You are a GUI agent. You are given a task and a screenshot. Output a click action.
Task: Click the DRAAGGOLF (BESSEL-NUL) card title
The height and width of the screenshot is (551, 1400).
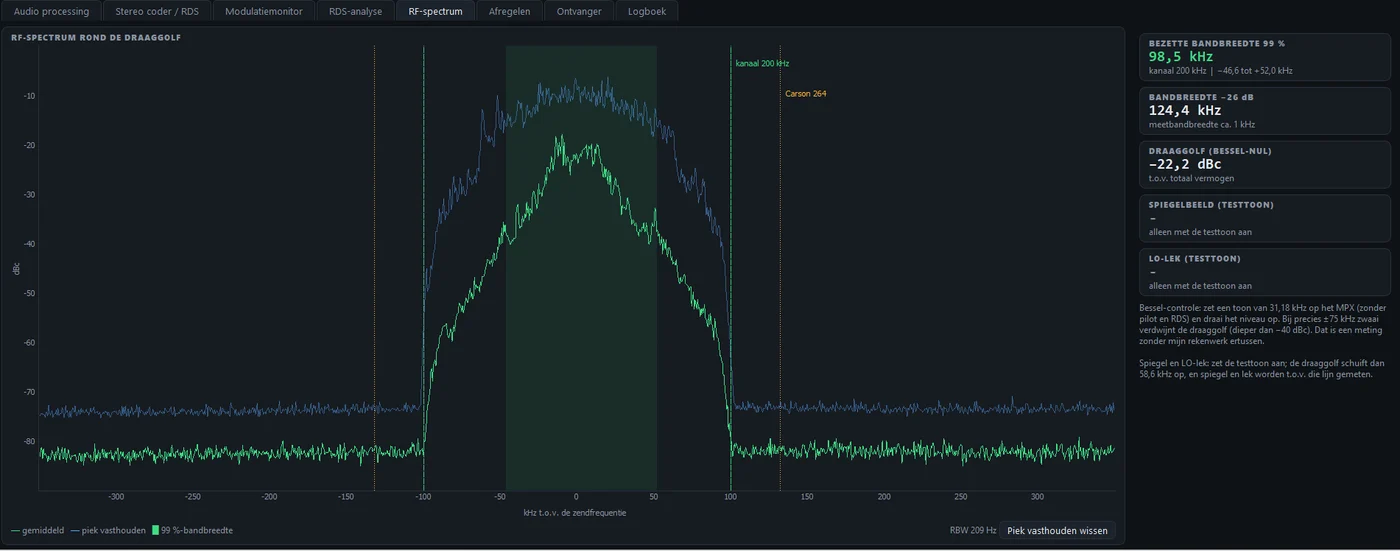[1210, 151]
